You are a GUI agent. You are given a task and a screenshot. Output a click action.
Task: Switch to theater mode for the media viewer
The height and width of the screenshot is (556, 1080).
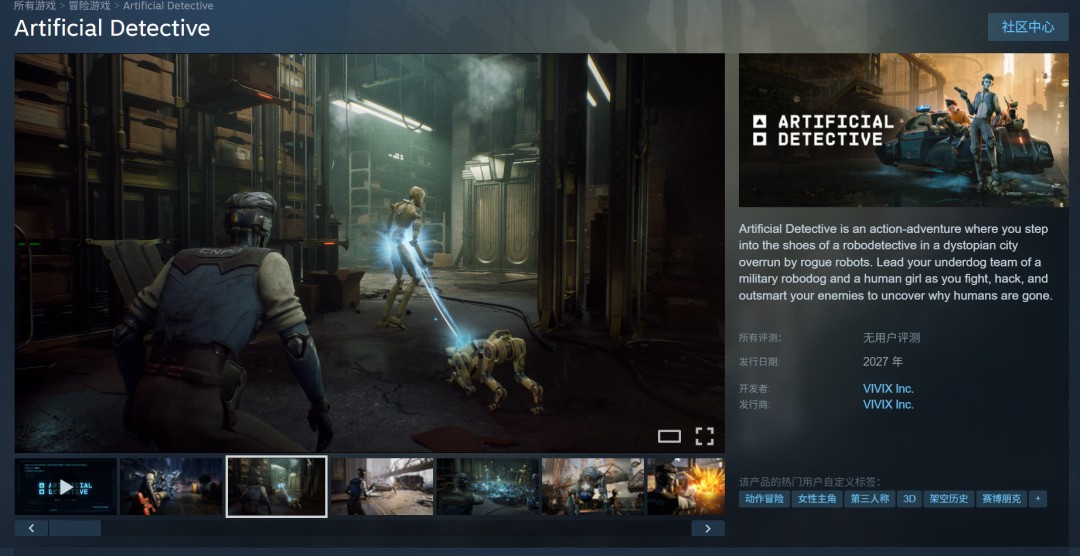pos(669,436)
